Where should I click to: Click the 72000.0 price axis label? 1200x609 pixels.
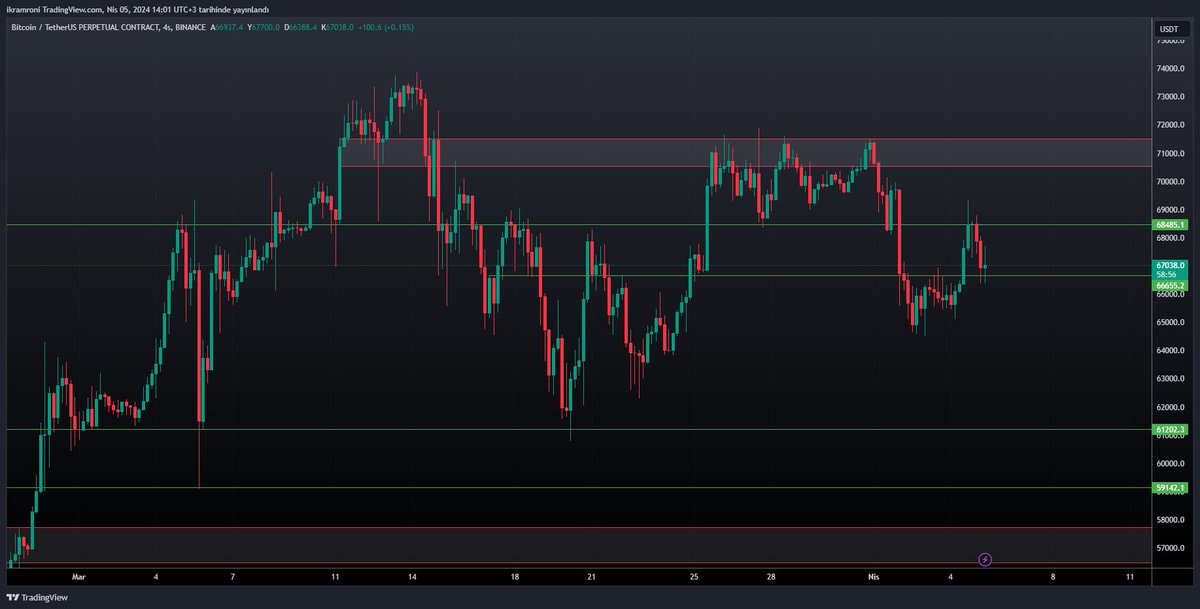coord(1169,125)
